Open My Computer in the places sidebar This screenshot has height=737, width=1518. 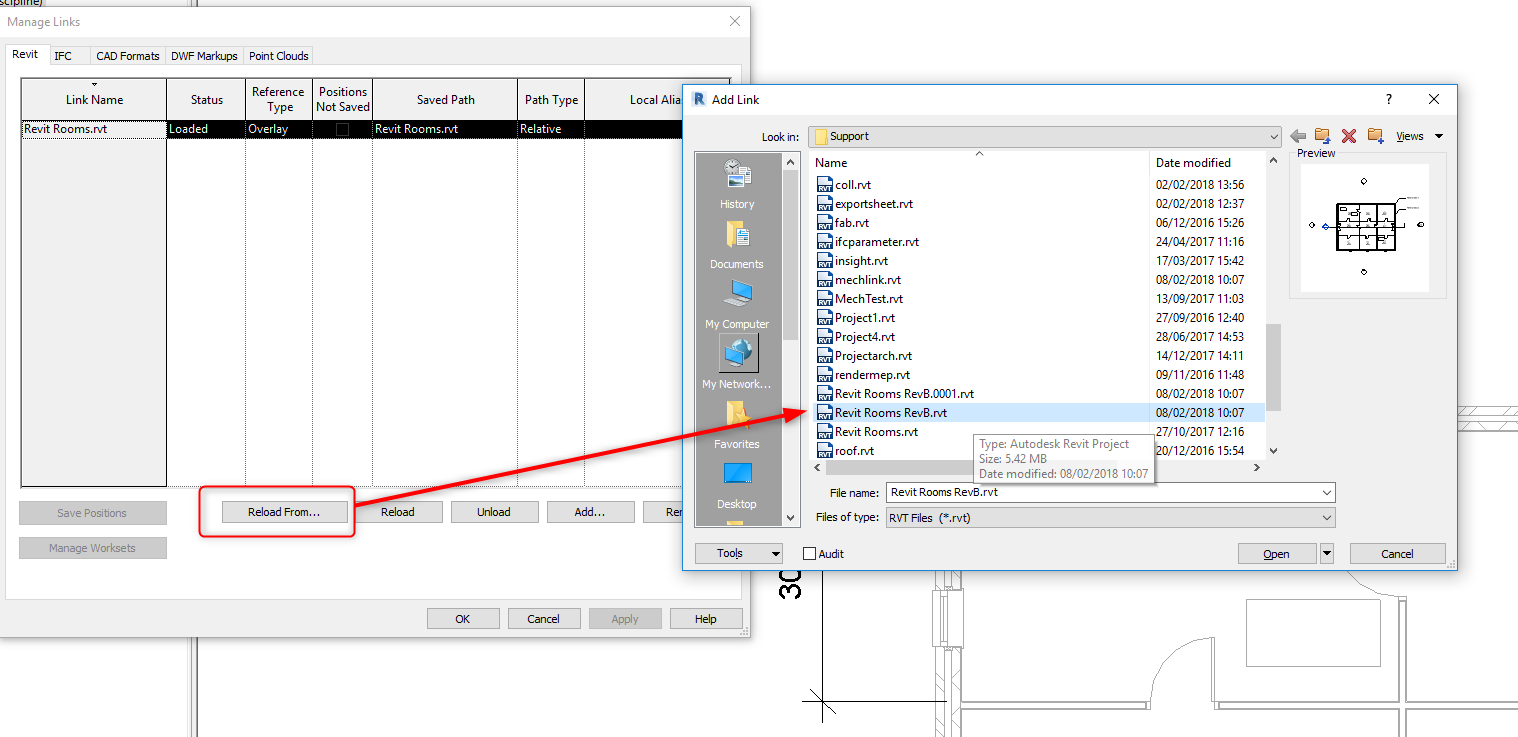pyautogui.click(x=737, y=304)
